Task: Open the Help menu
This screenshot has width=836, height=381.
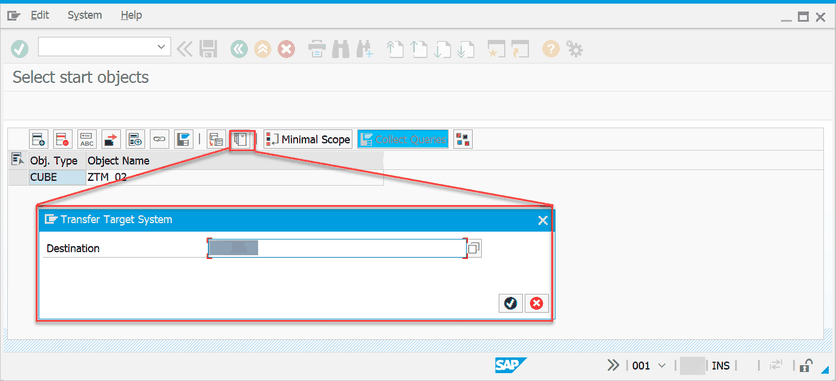Action: point(131,15)
